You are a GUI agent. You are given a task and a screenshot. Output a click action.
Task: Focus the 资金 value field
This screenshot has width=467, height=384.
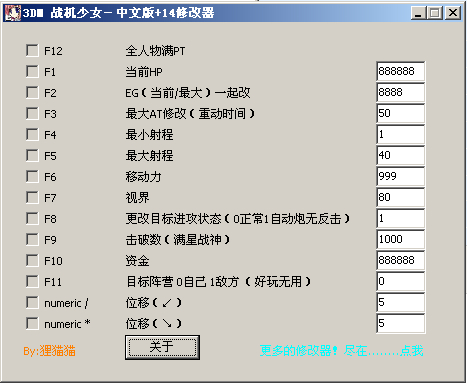[x=401, y=260]
